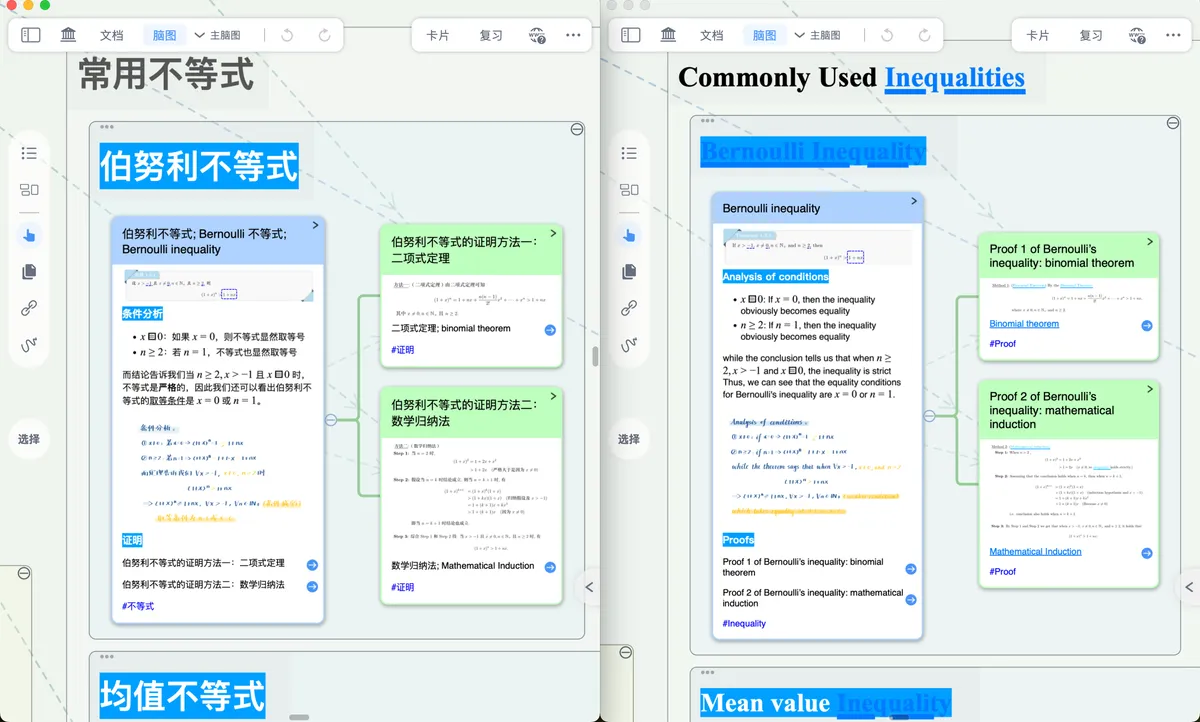Click redo arrow in right window toolbar

(924, 35)
